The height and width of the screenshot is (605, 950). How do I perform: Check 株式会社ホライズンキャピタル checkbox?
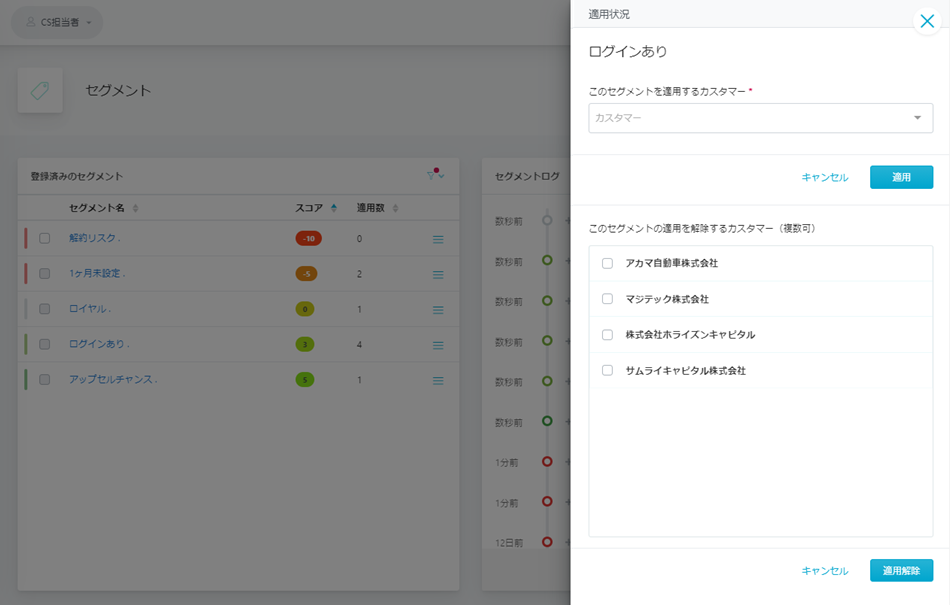click(x=607, y=335)
